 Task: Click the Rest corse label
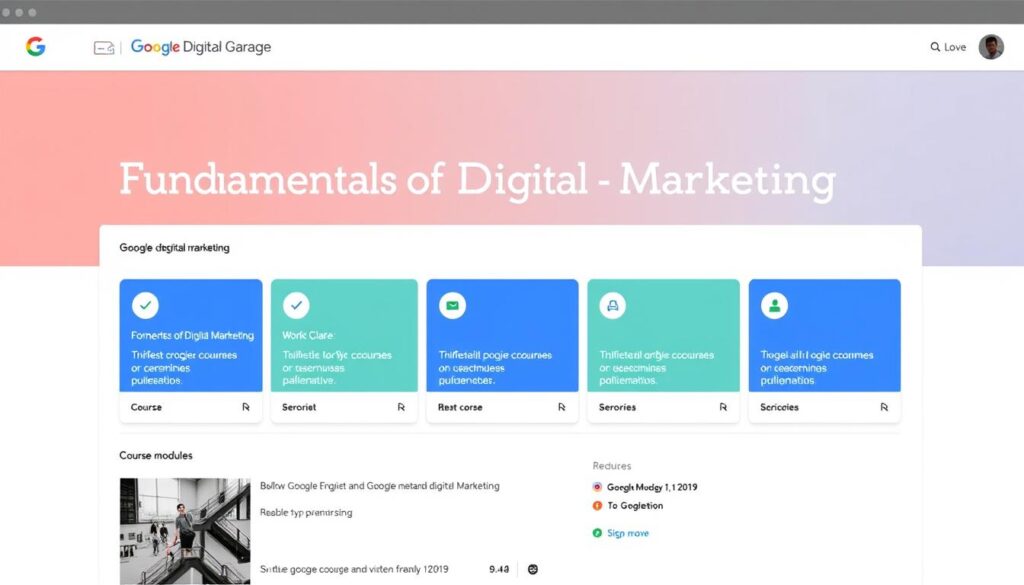(460, 407)
